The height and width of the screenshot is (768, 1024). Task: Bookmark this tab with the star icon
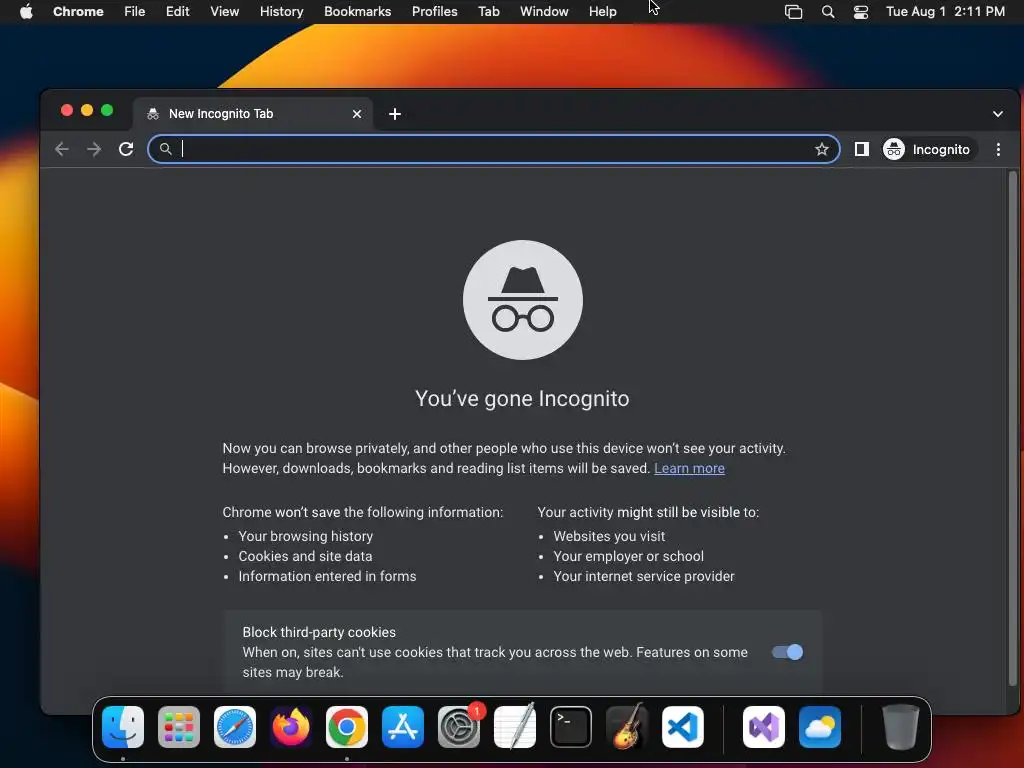pos(822,150)
